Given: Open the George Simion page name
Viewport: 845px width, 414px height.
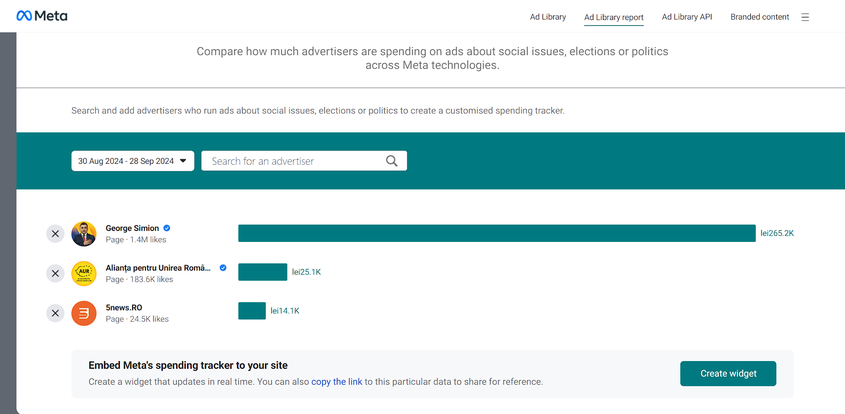Looking at the screenshot, I should 132,228.
